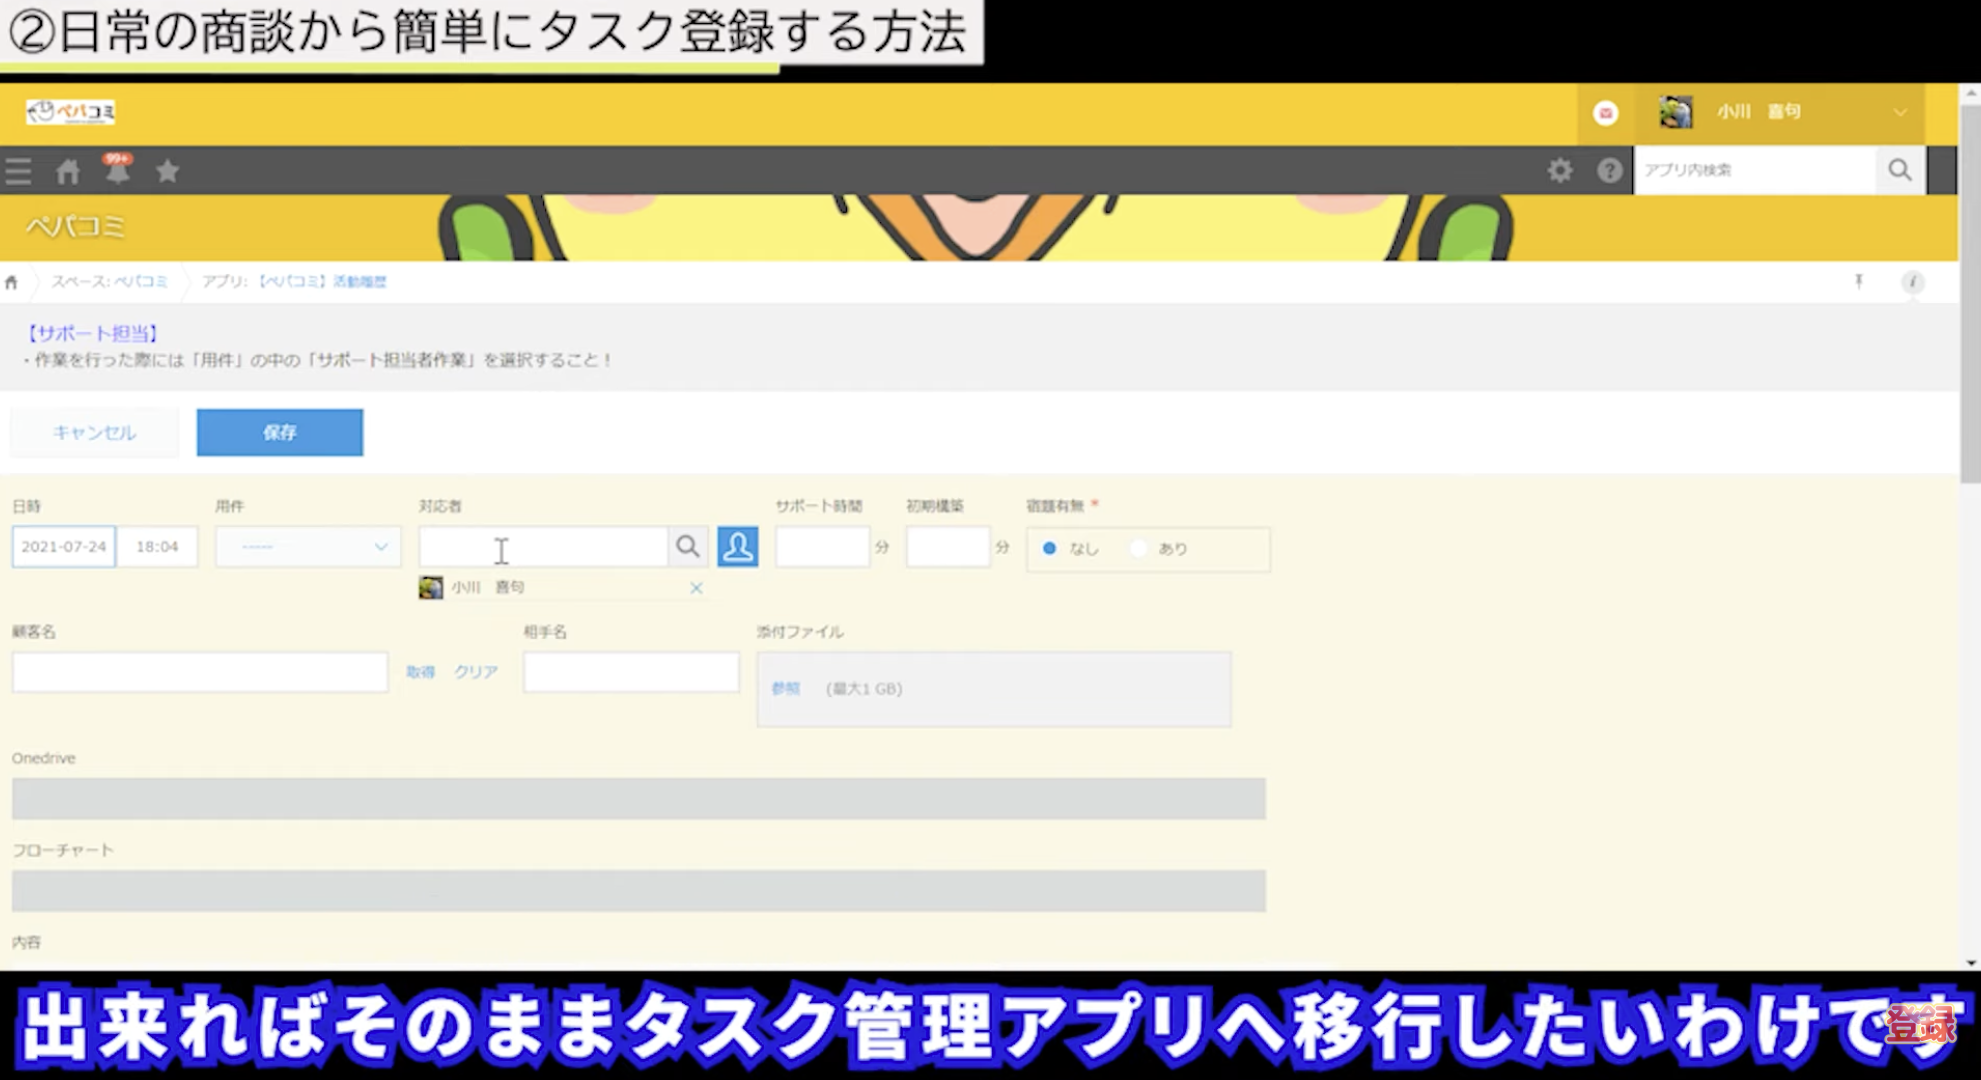
Task: Open the settings gear icon
Action: [x=1559, y=170]
